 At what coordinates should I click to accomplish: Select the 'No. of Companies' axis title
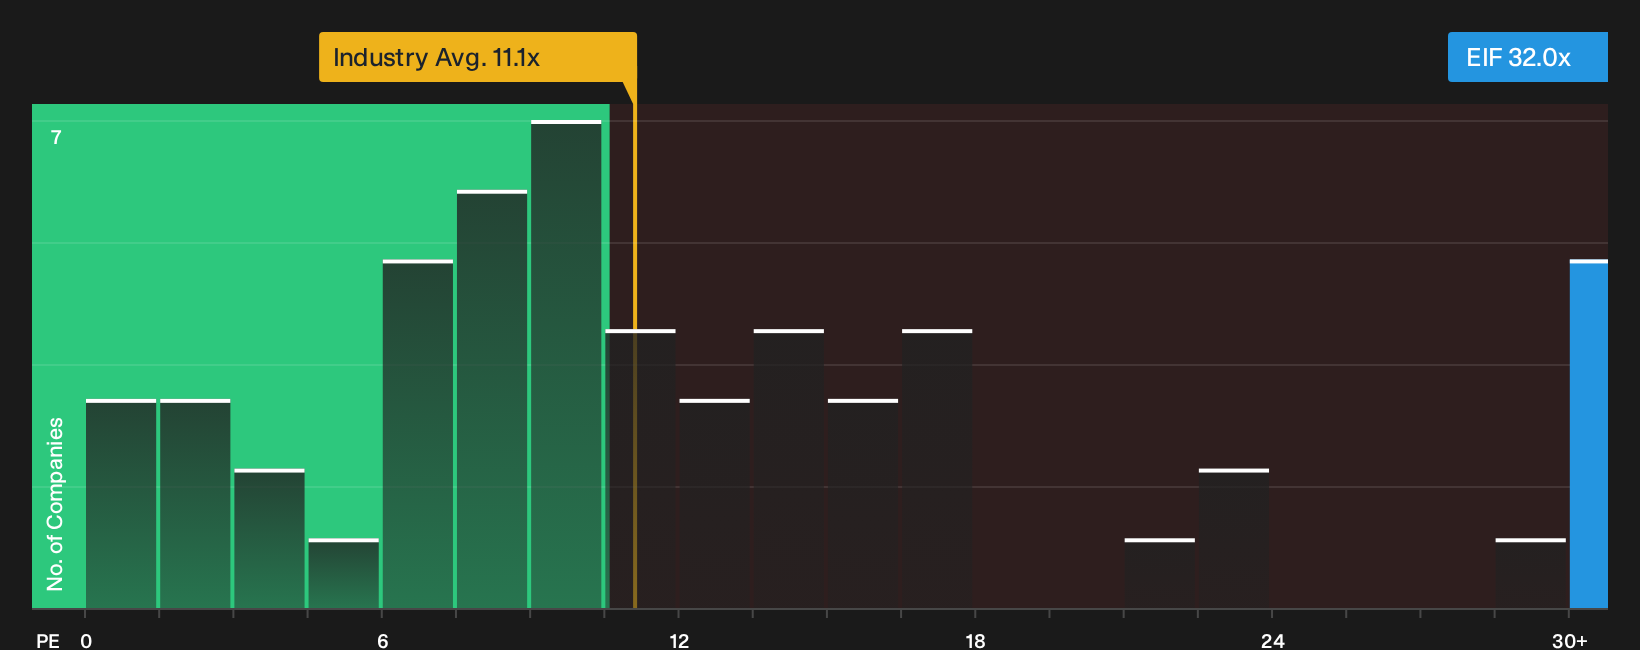pyautogui.click(x=55, y=504)
